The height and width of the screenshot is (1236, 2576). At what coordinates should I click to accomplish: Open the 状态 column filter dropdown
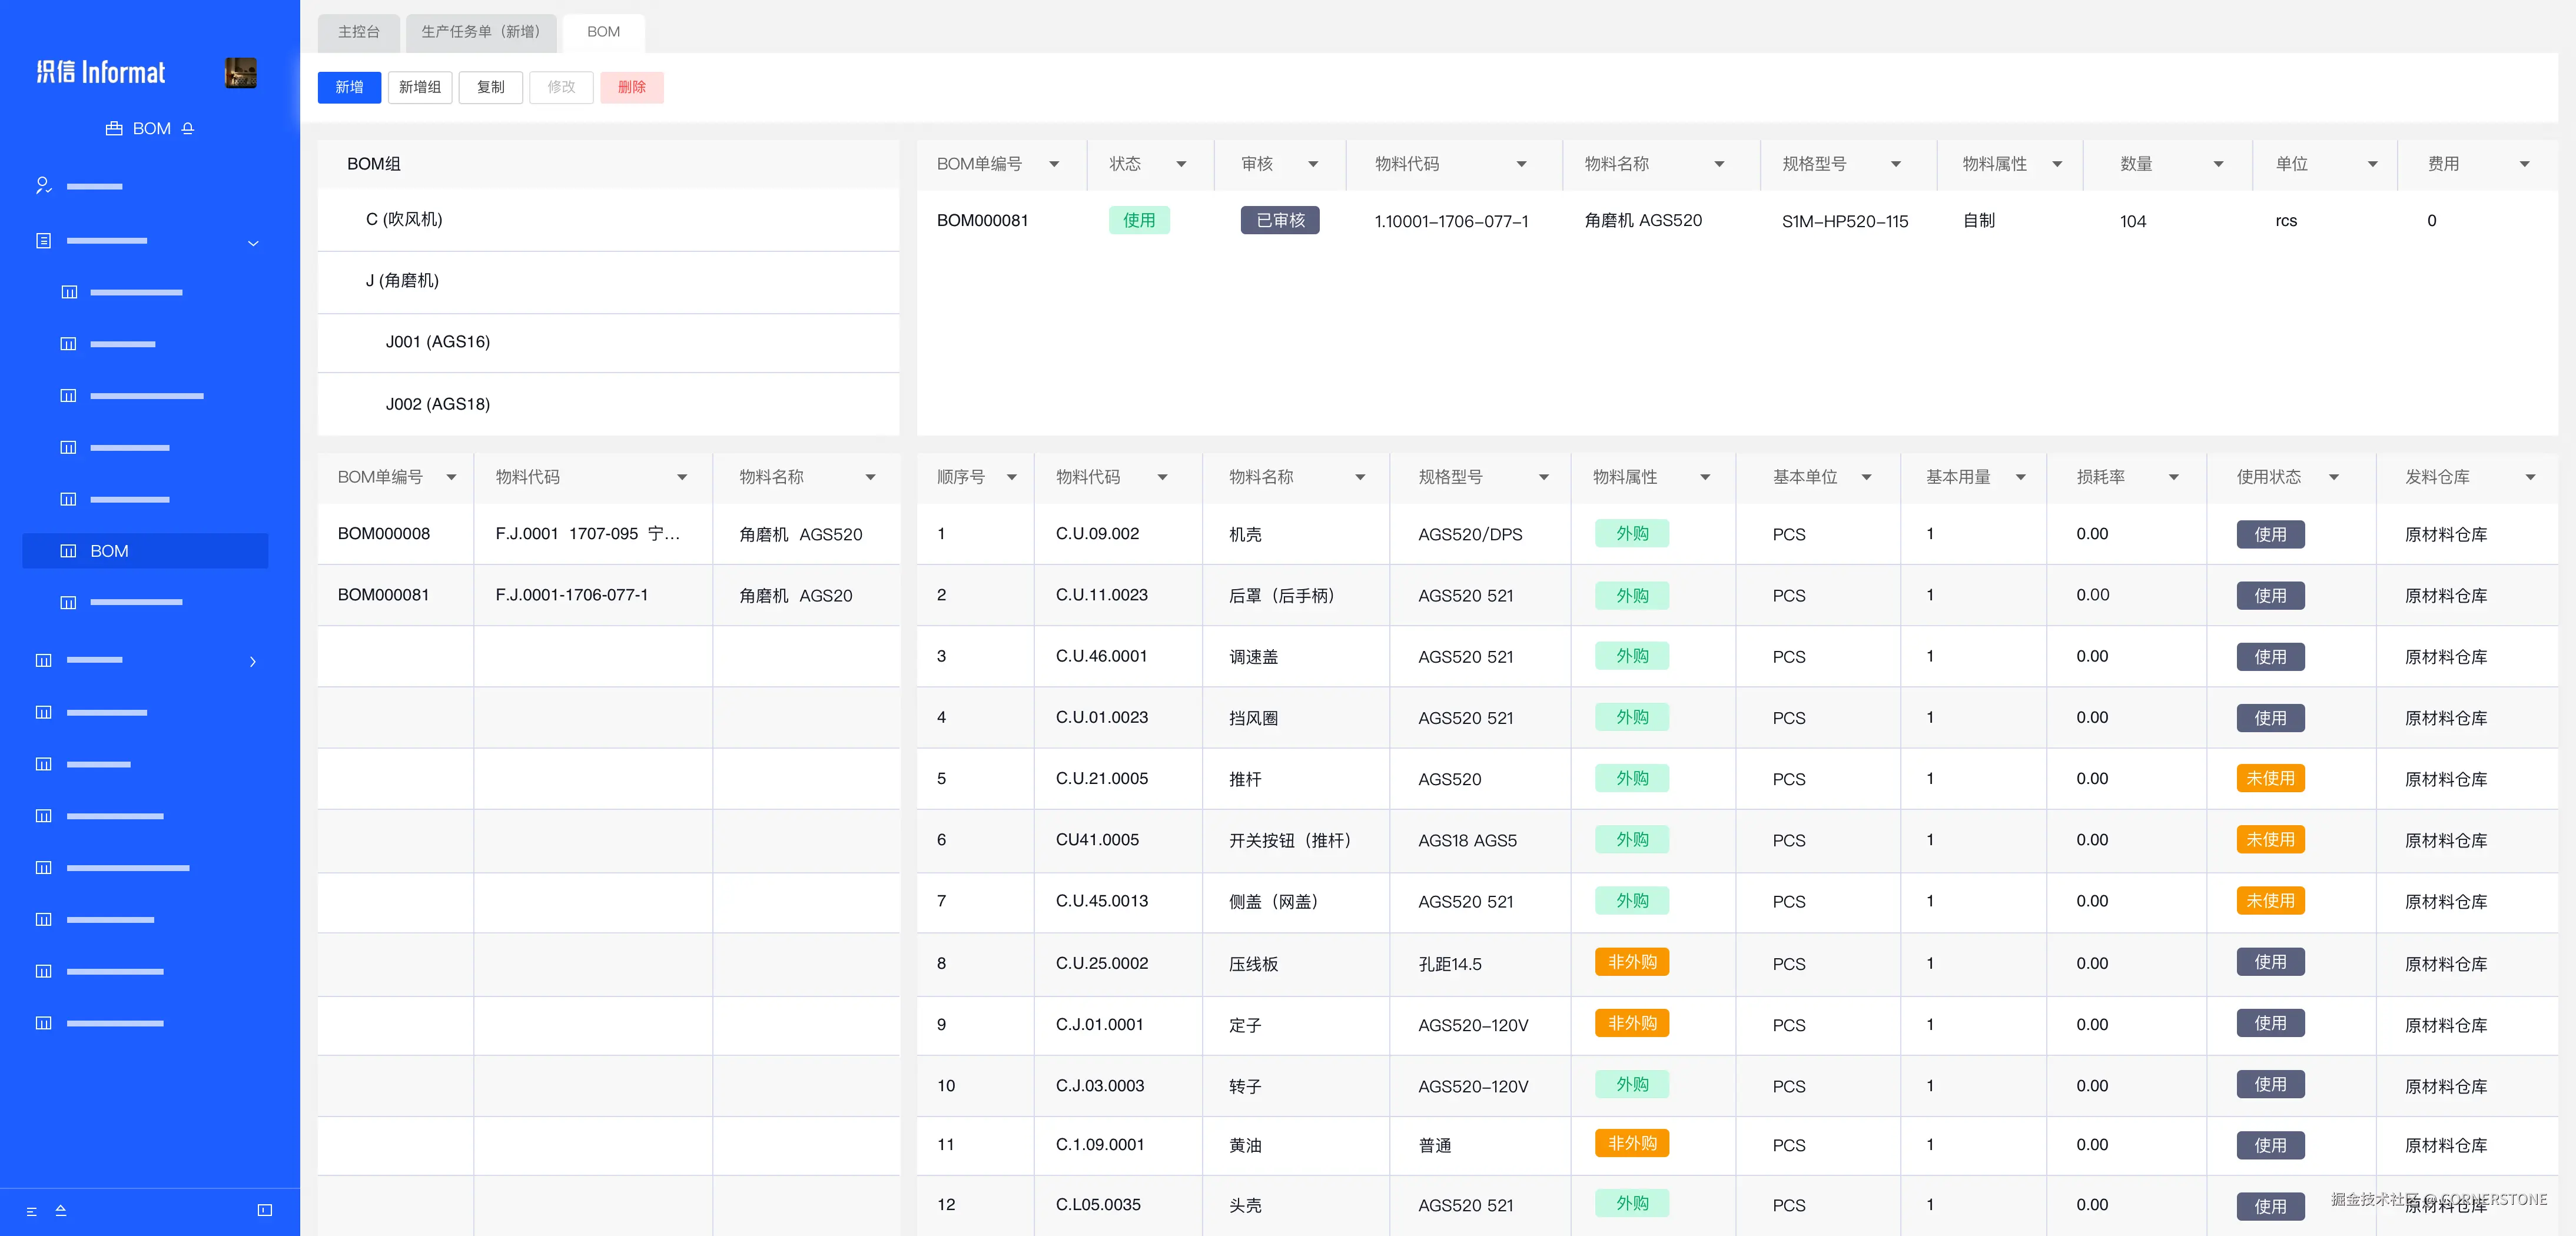click(1181, 164)
